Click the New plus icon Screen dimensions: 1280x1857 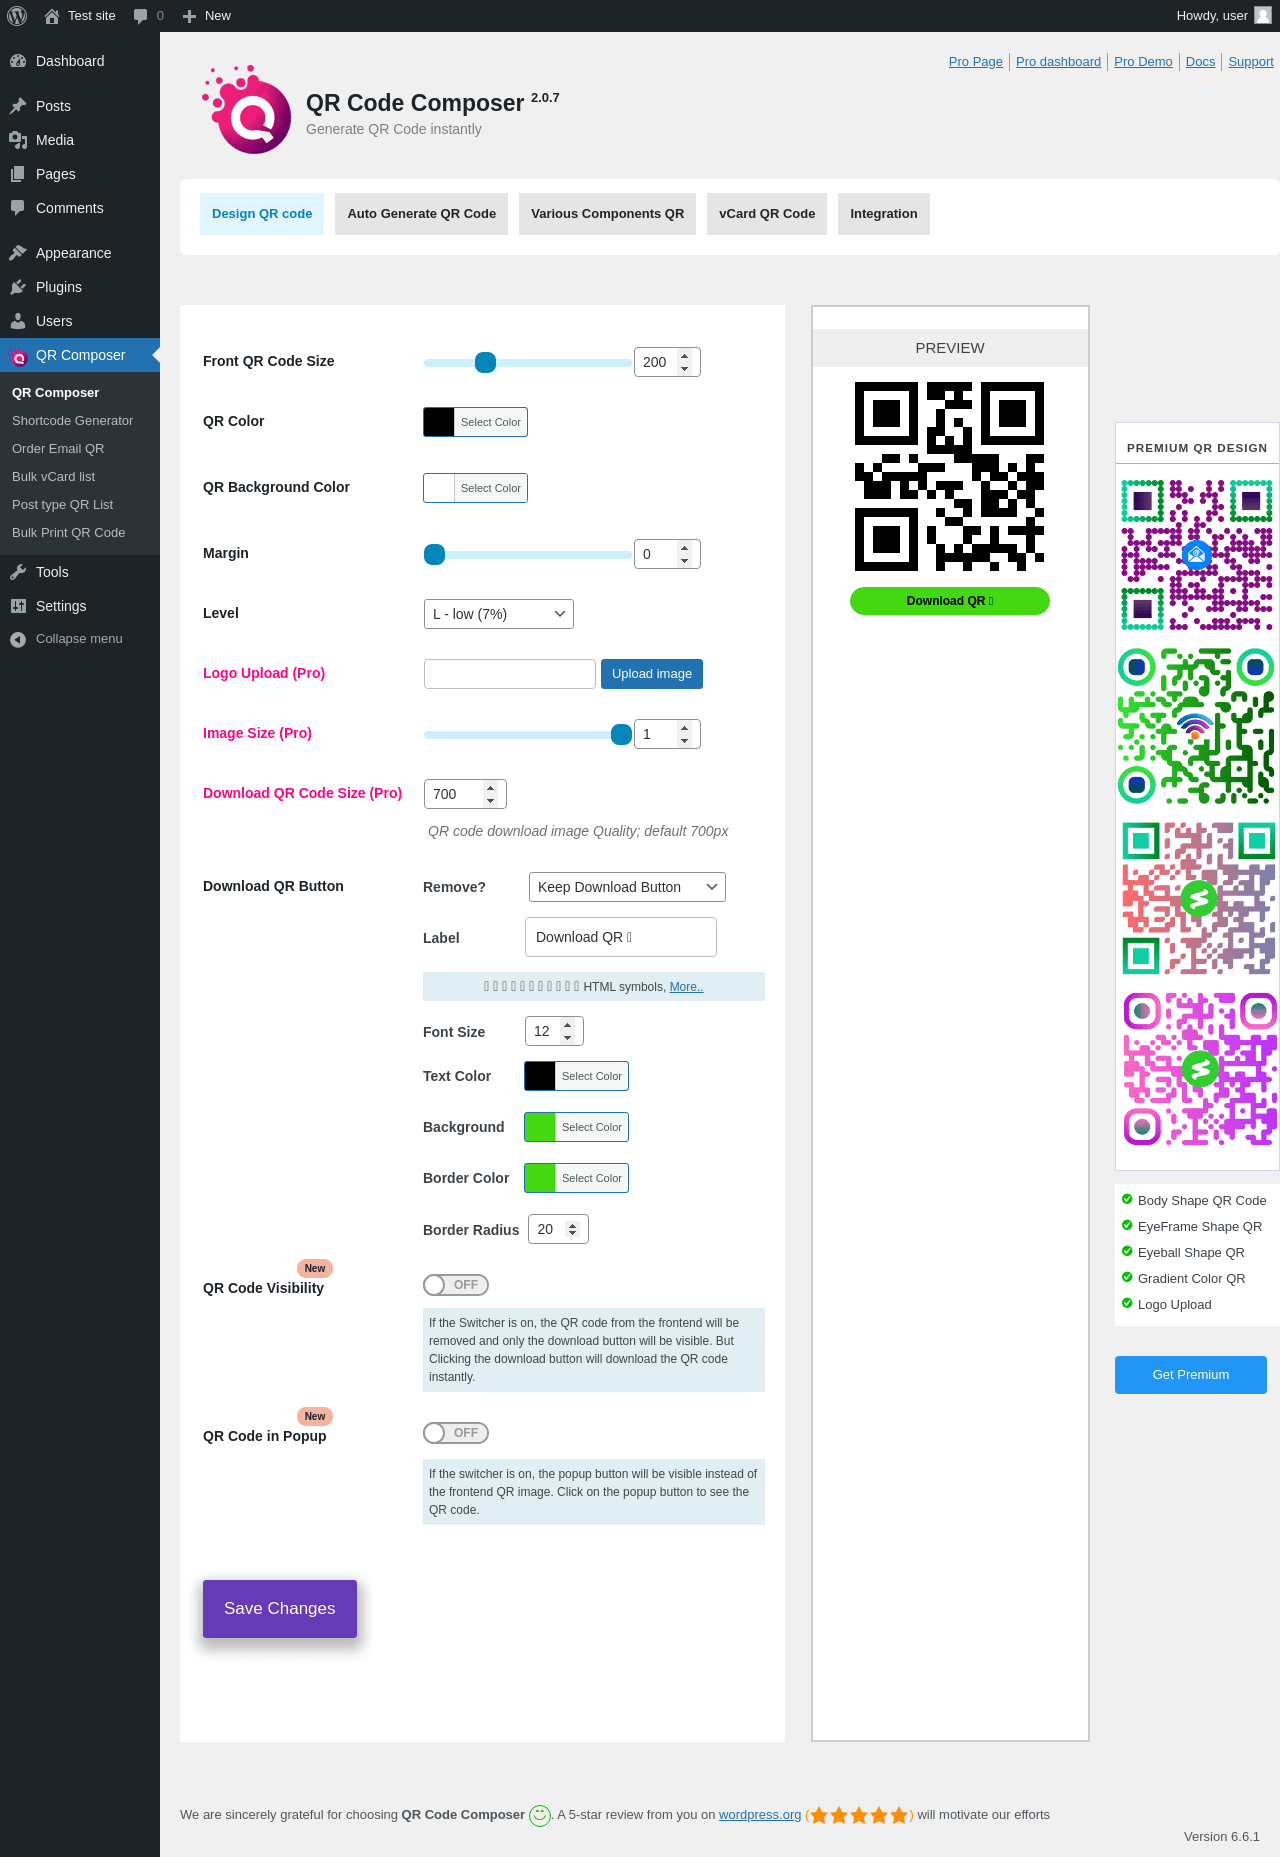189,16
